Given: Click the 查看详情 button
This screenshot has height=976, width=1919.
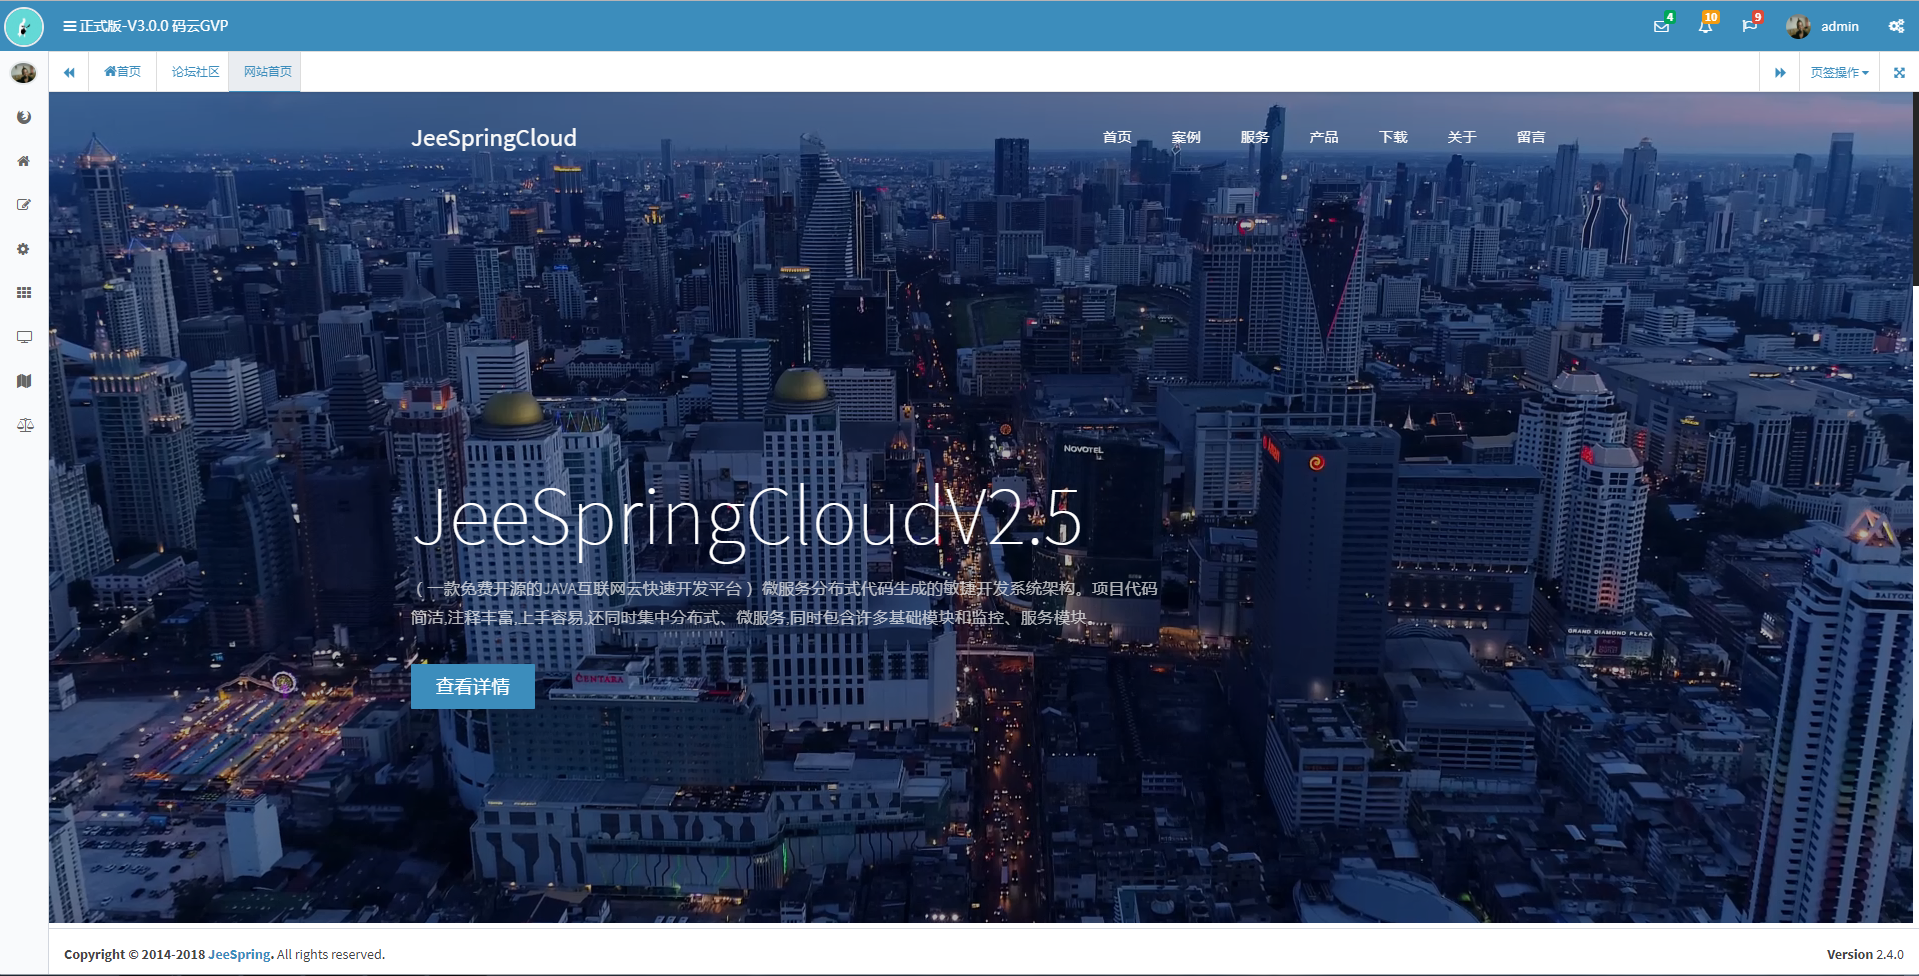Looking at the screenshot, I should pyautogui.click(x=473, y=686).
